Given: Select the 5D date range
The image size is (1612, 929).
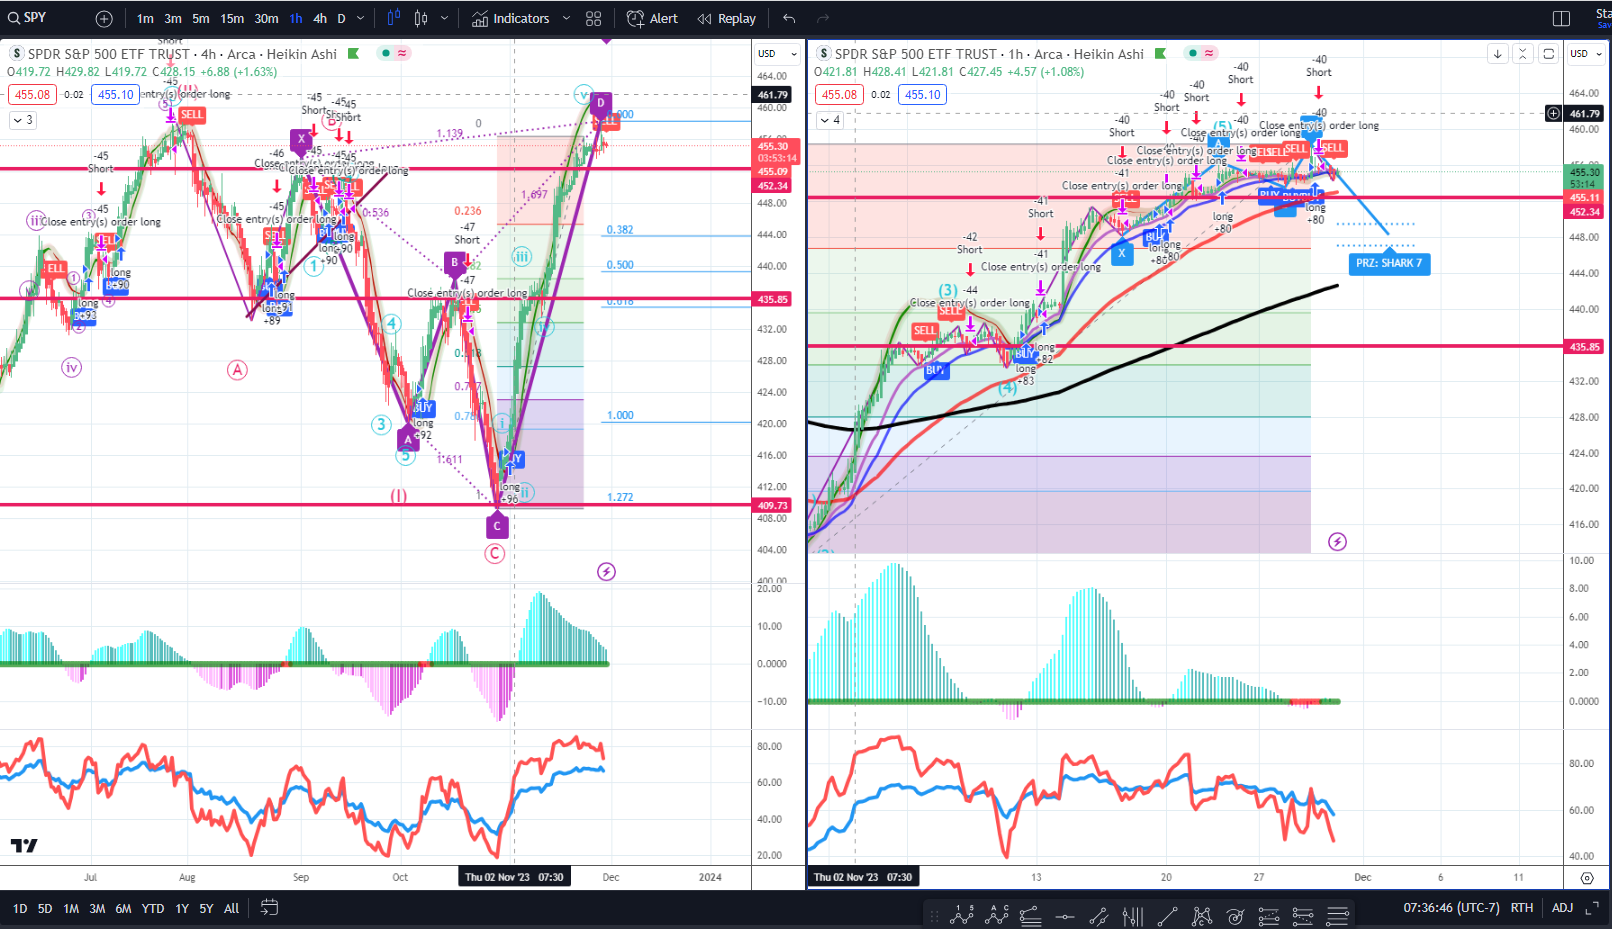Looking at the screenshot, I should pyautogui.click(x=45, y=909).
